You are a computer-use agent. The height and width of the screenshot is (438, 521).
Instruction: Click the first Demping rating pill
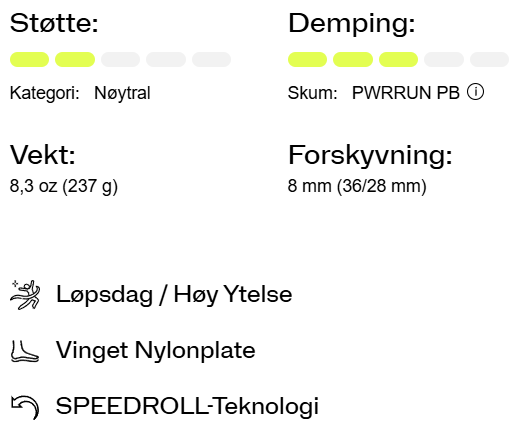click(x=307, y=60)
